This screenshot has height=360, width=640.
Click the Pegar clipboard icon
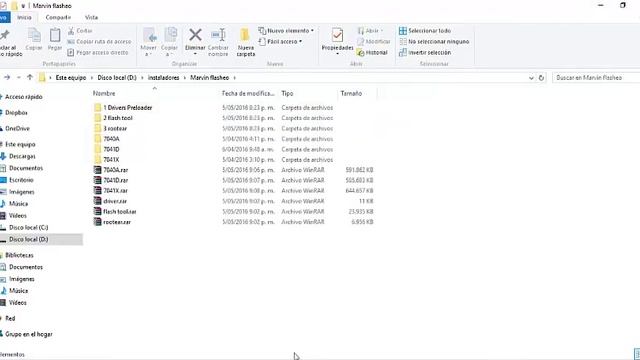55,36
